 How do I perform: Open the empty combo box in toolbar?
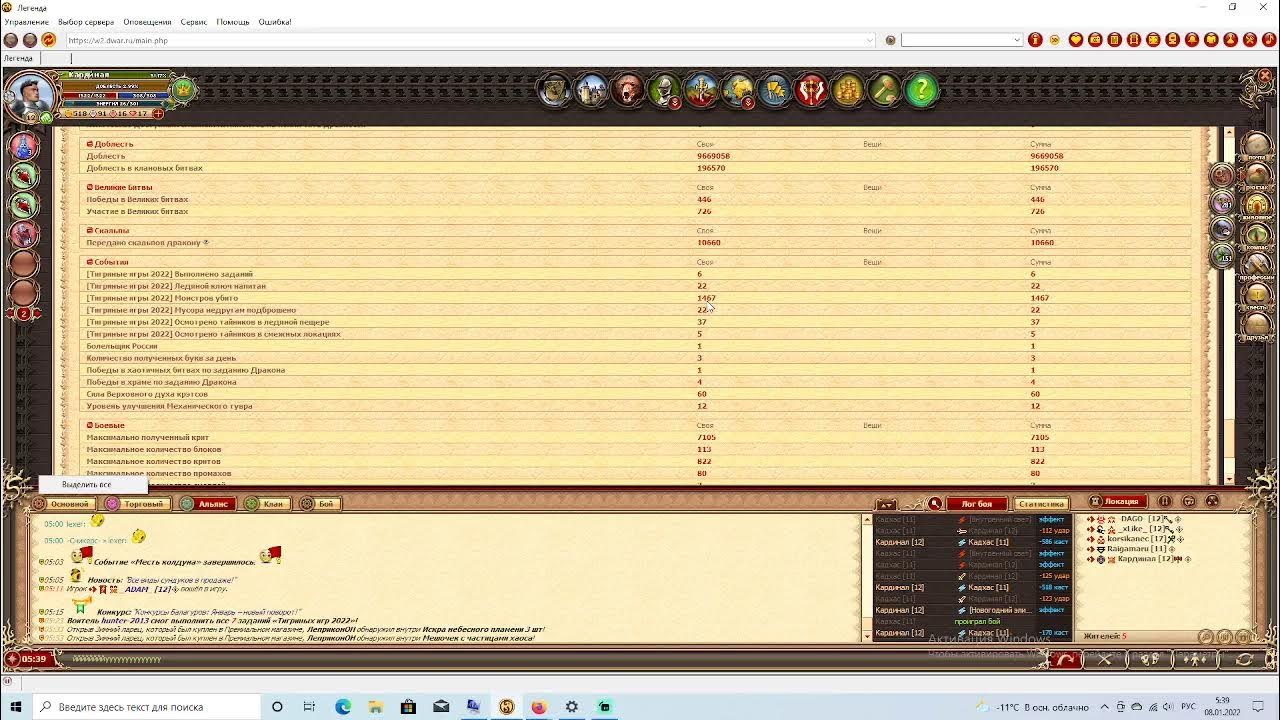[962, 40]
